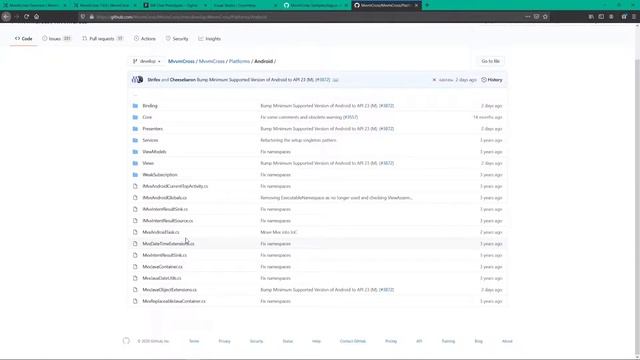Click file icon beside IMvxAndroidCurrentTopActivity.cs

pyautogui.click(x=135, y=186)
